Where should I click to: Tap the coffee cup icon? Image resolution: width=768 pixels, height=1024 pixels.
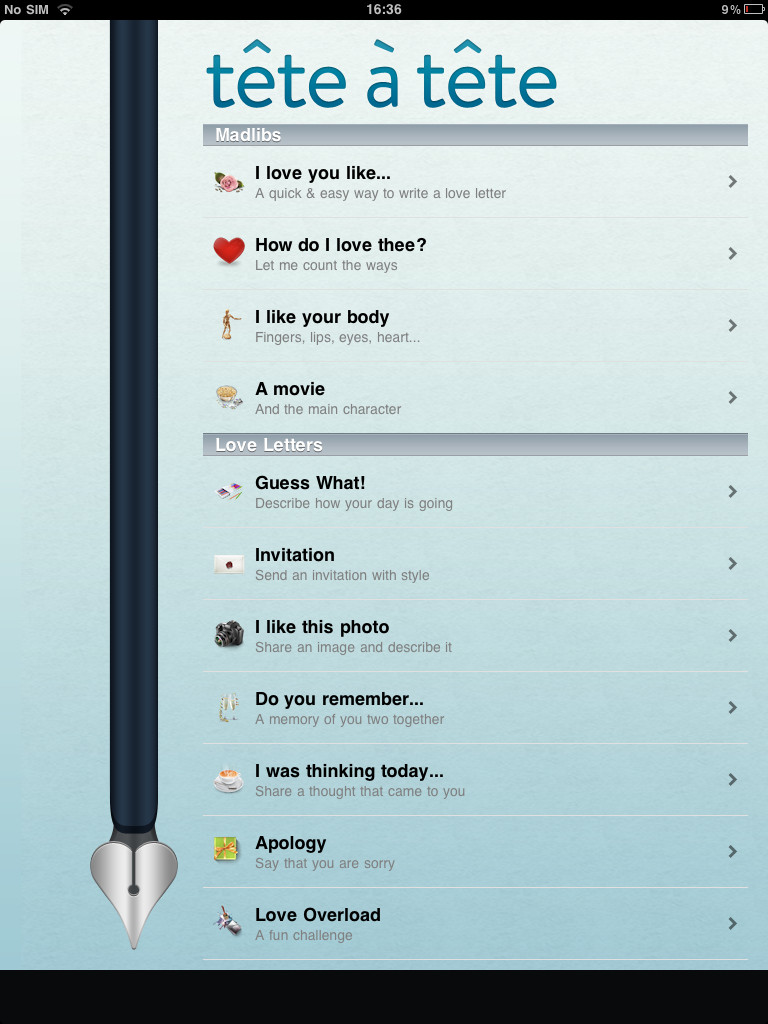point(229,779)
